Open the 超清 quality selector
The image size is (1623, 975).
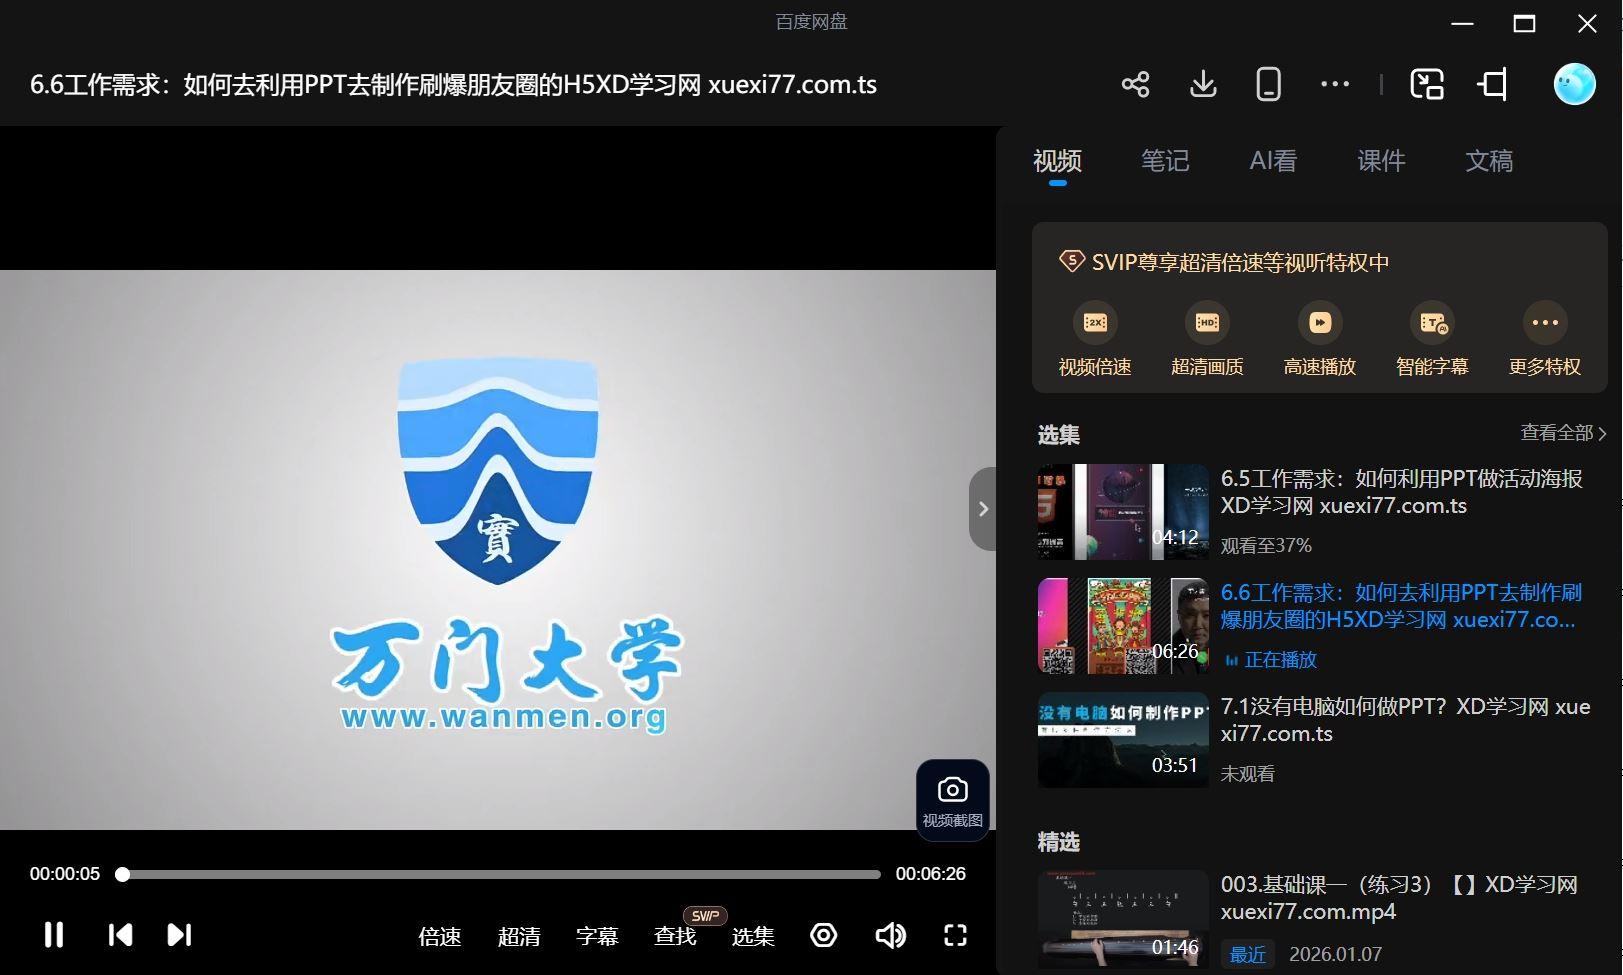[x=520, y=937]
